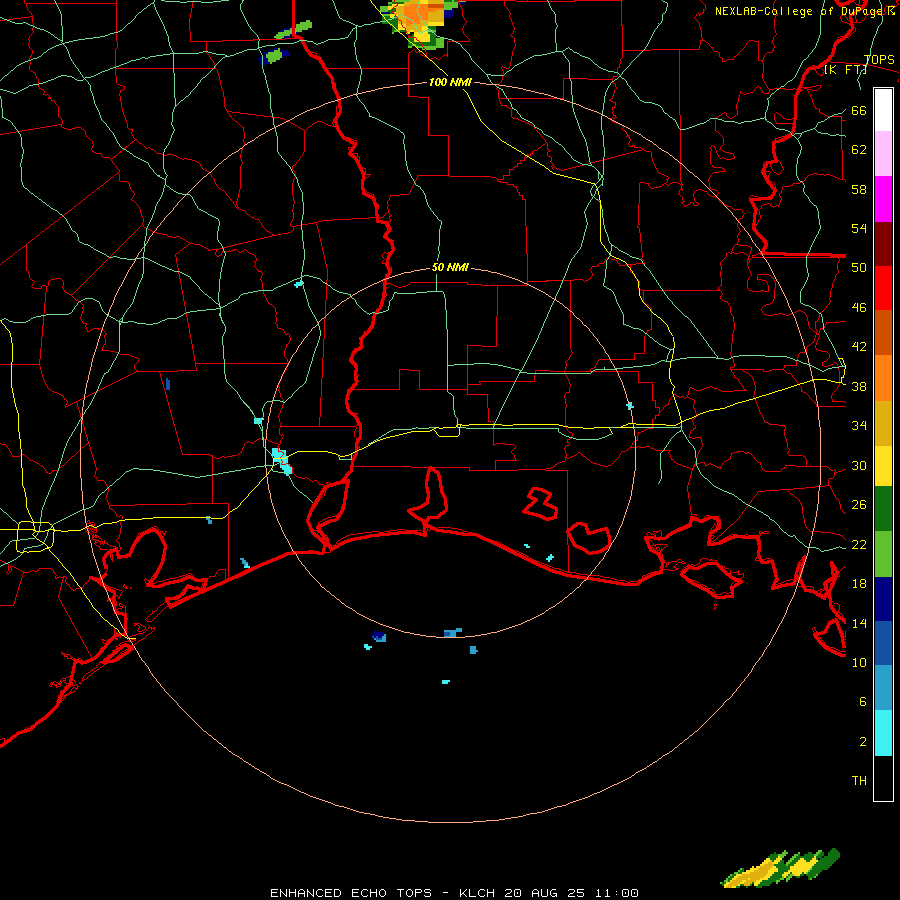Click the green-yellow echo in bottom right corner
This screenshot has height=900, width=900.
pyautogui.click(x=780, y=868)
